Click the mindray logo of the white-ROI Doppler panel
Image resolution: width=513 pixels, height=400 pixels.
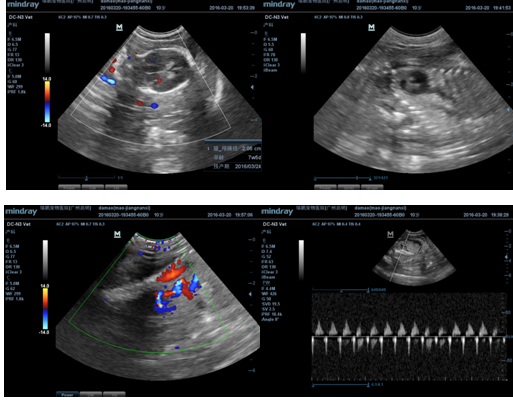click(x=23, y=4)
